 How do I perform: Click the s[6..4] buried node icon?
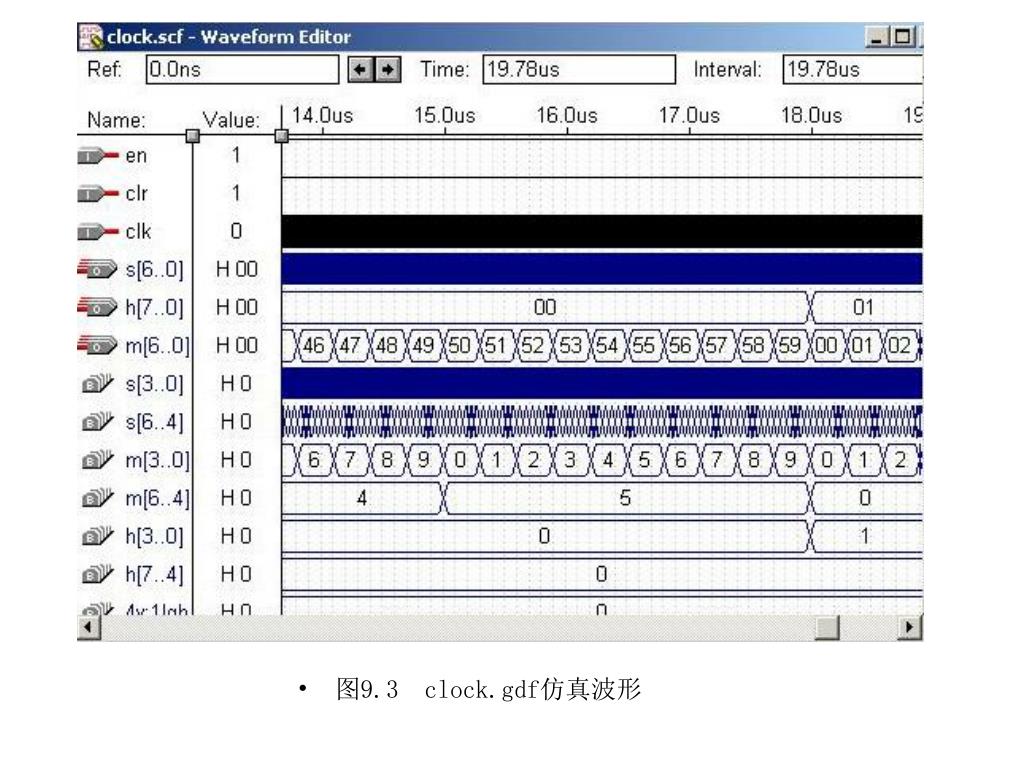(x=98, y=422)
